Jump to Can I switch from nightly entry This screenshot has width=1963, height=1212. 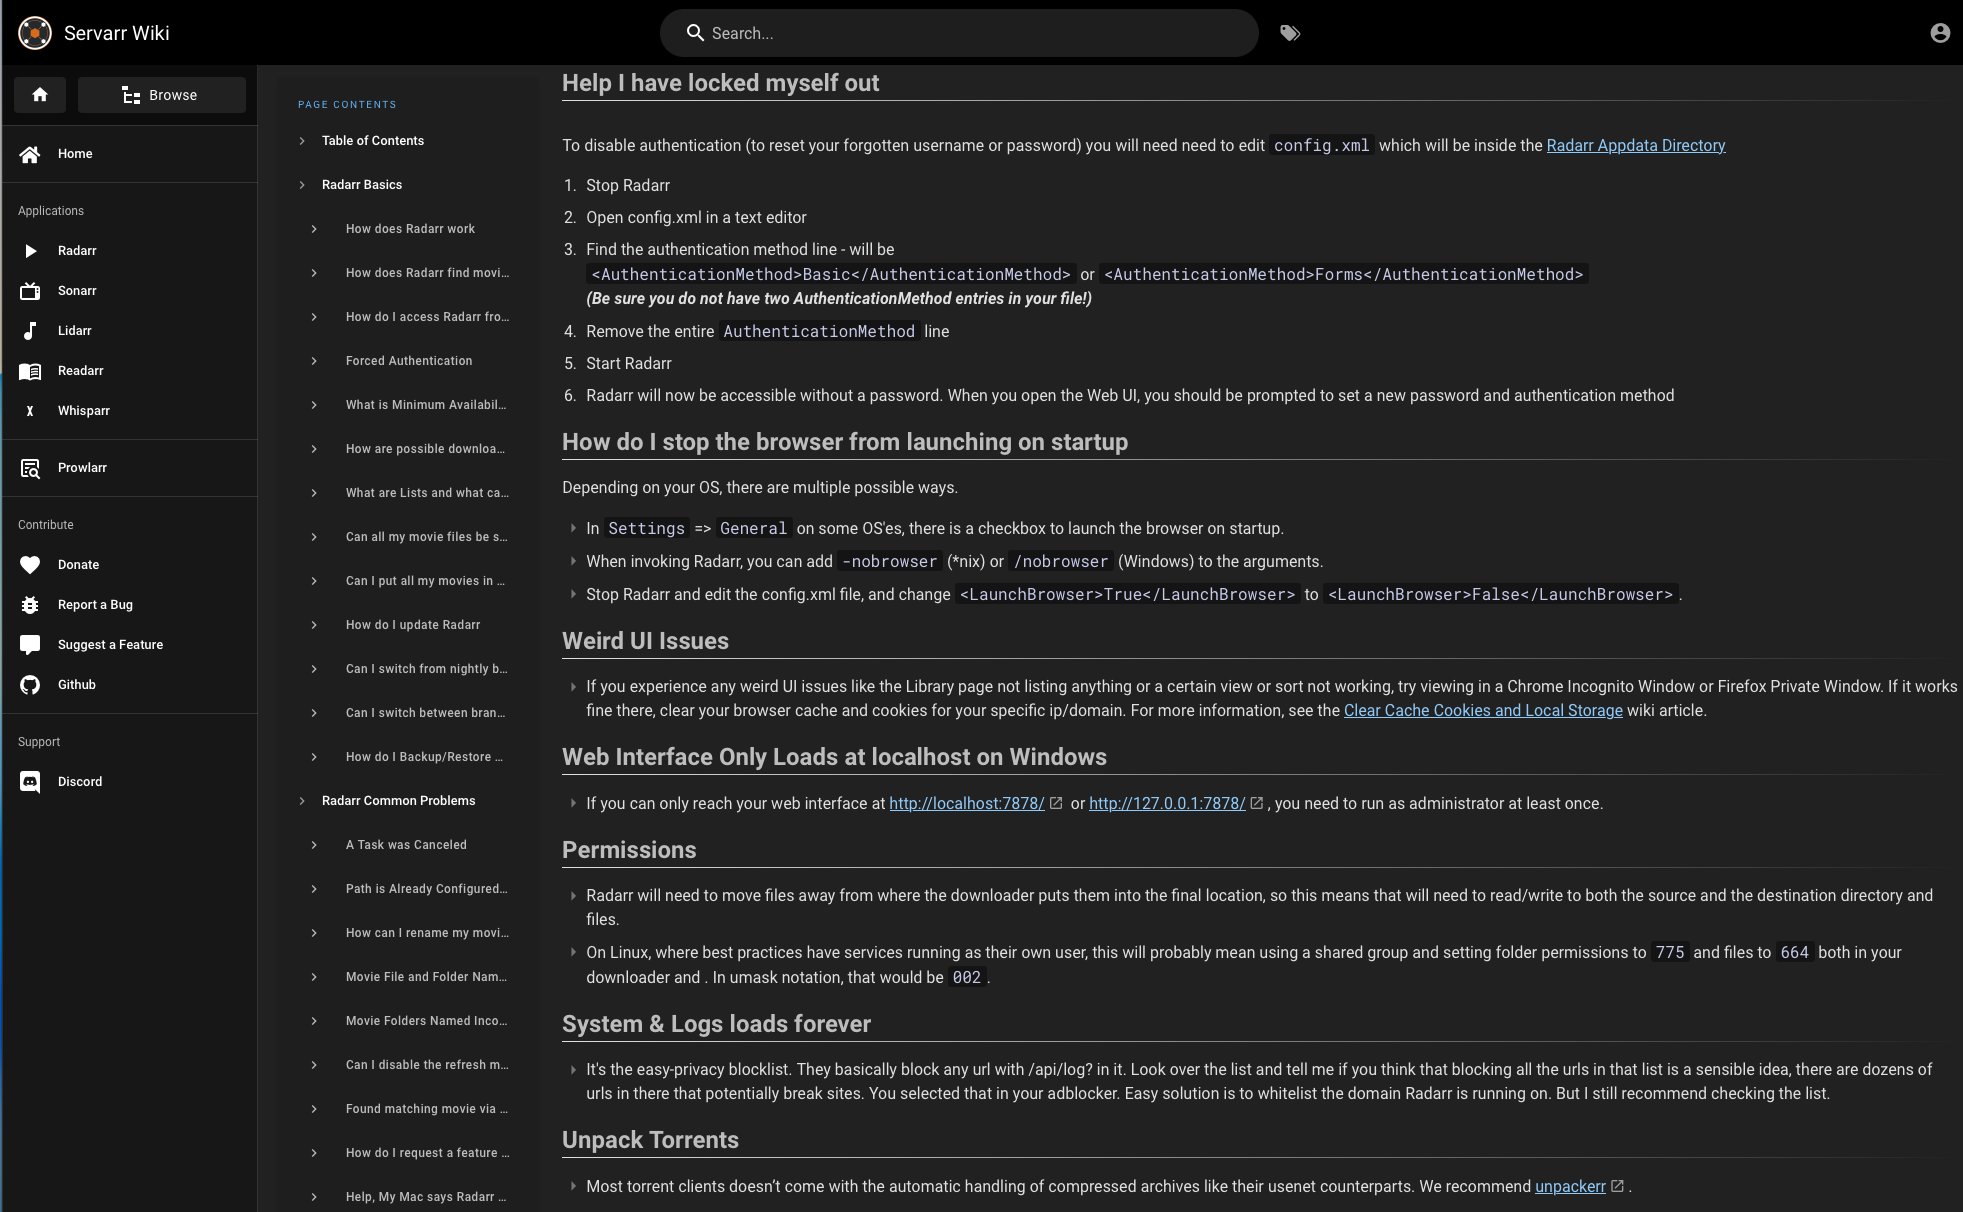click(426, 669)
